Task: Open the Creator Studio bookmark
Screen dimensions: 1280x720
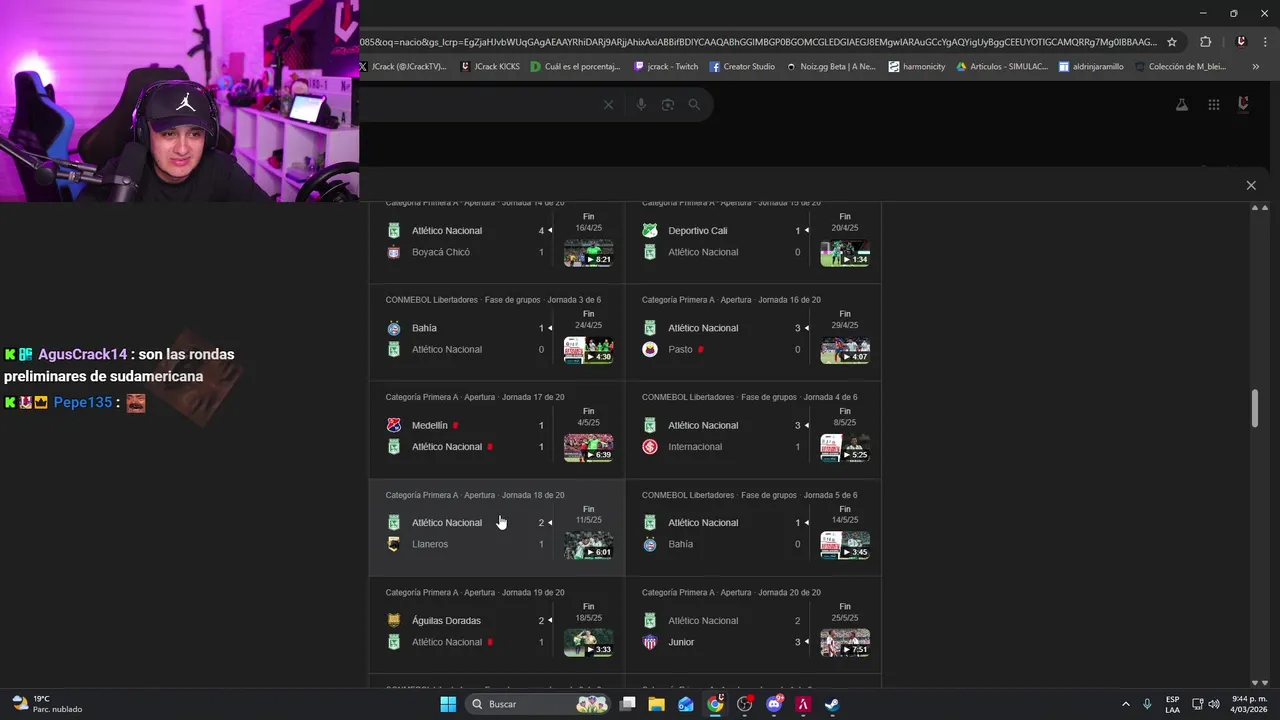Action: click(x=742, y=67)
